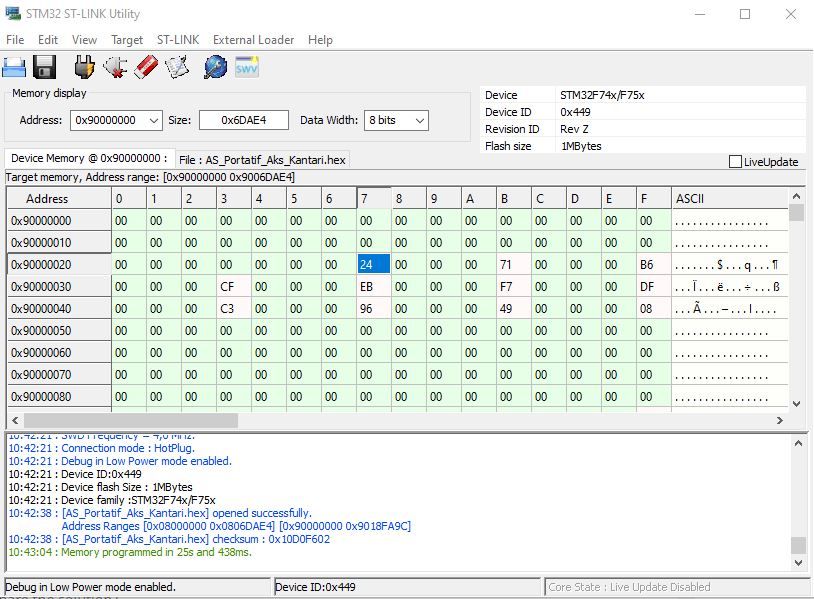This screenshot has width=814, height=599.
Task: Open the Edit menu
Action: (x=48, y=40)
